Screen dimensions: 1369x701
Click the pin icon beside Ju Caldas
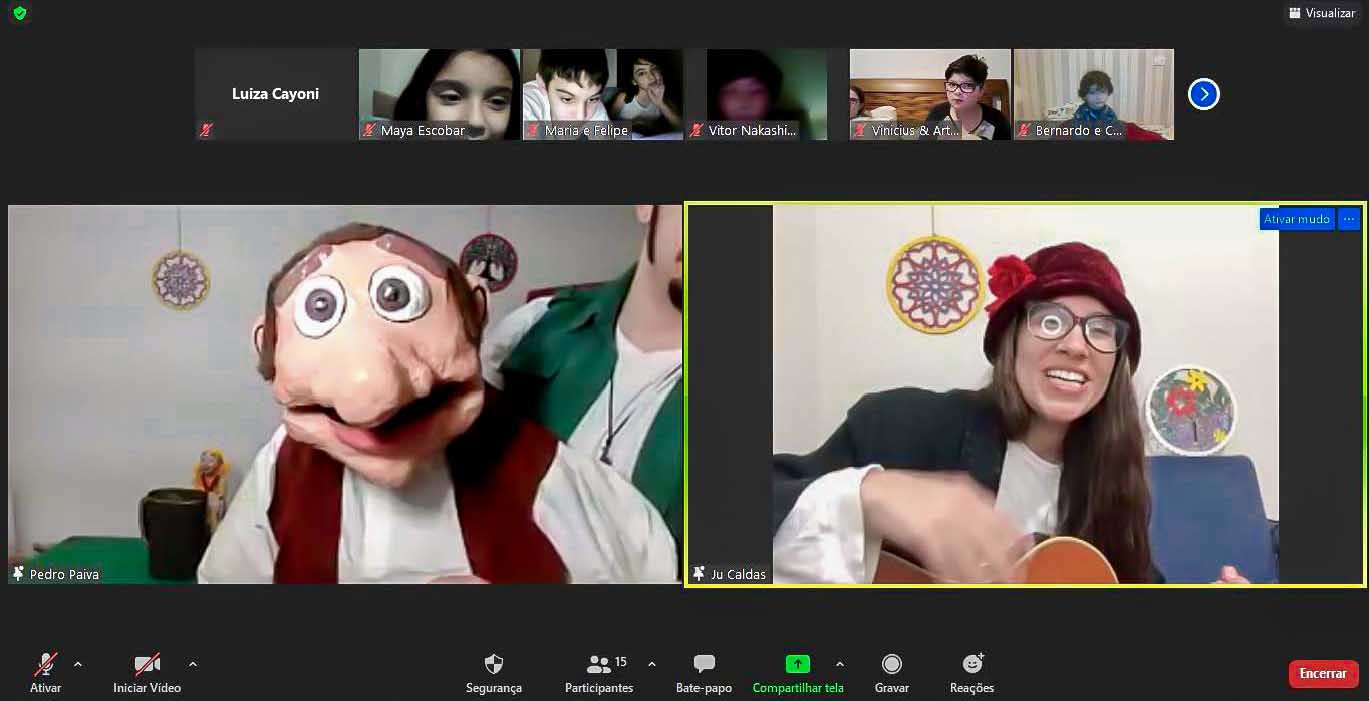pos(698,574)
